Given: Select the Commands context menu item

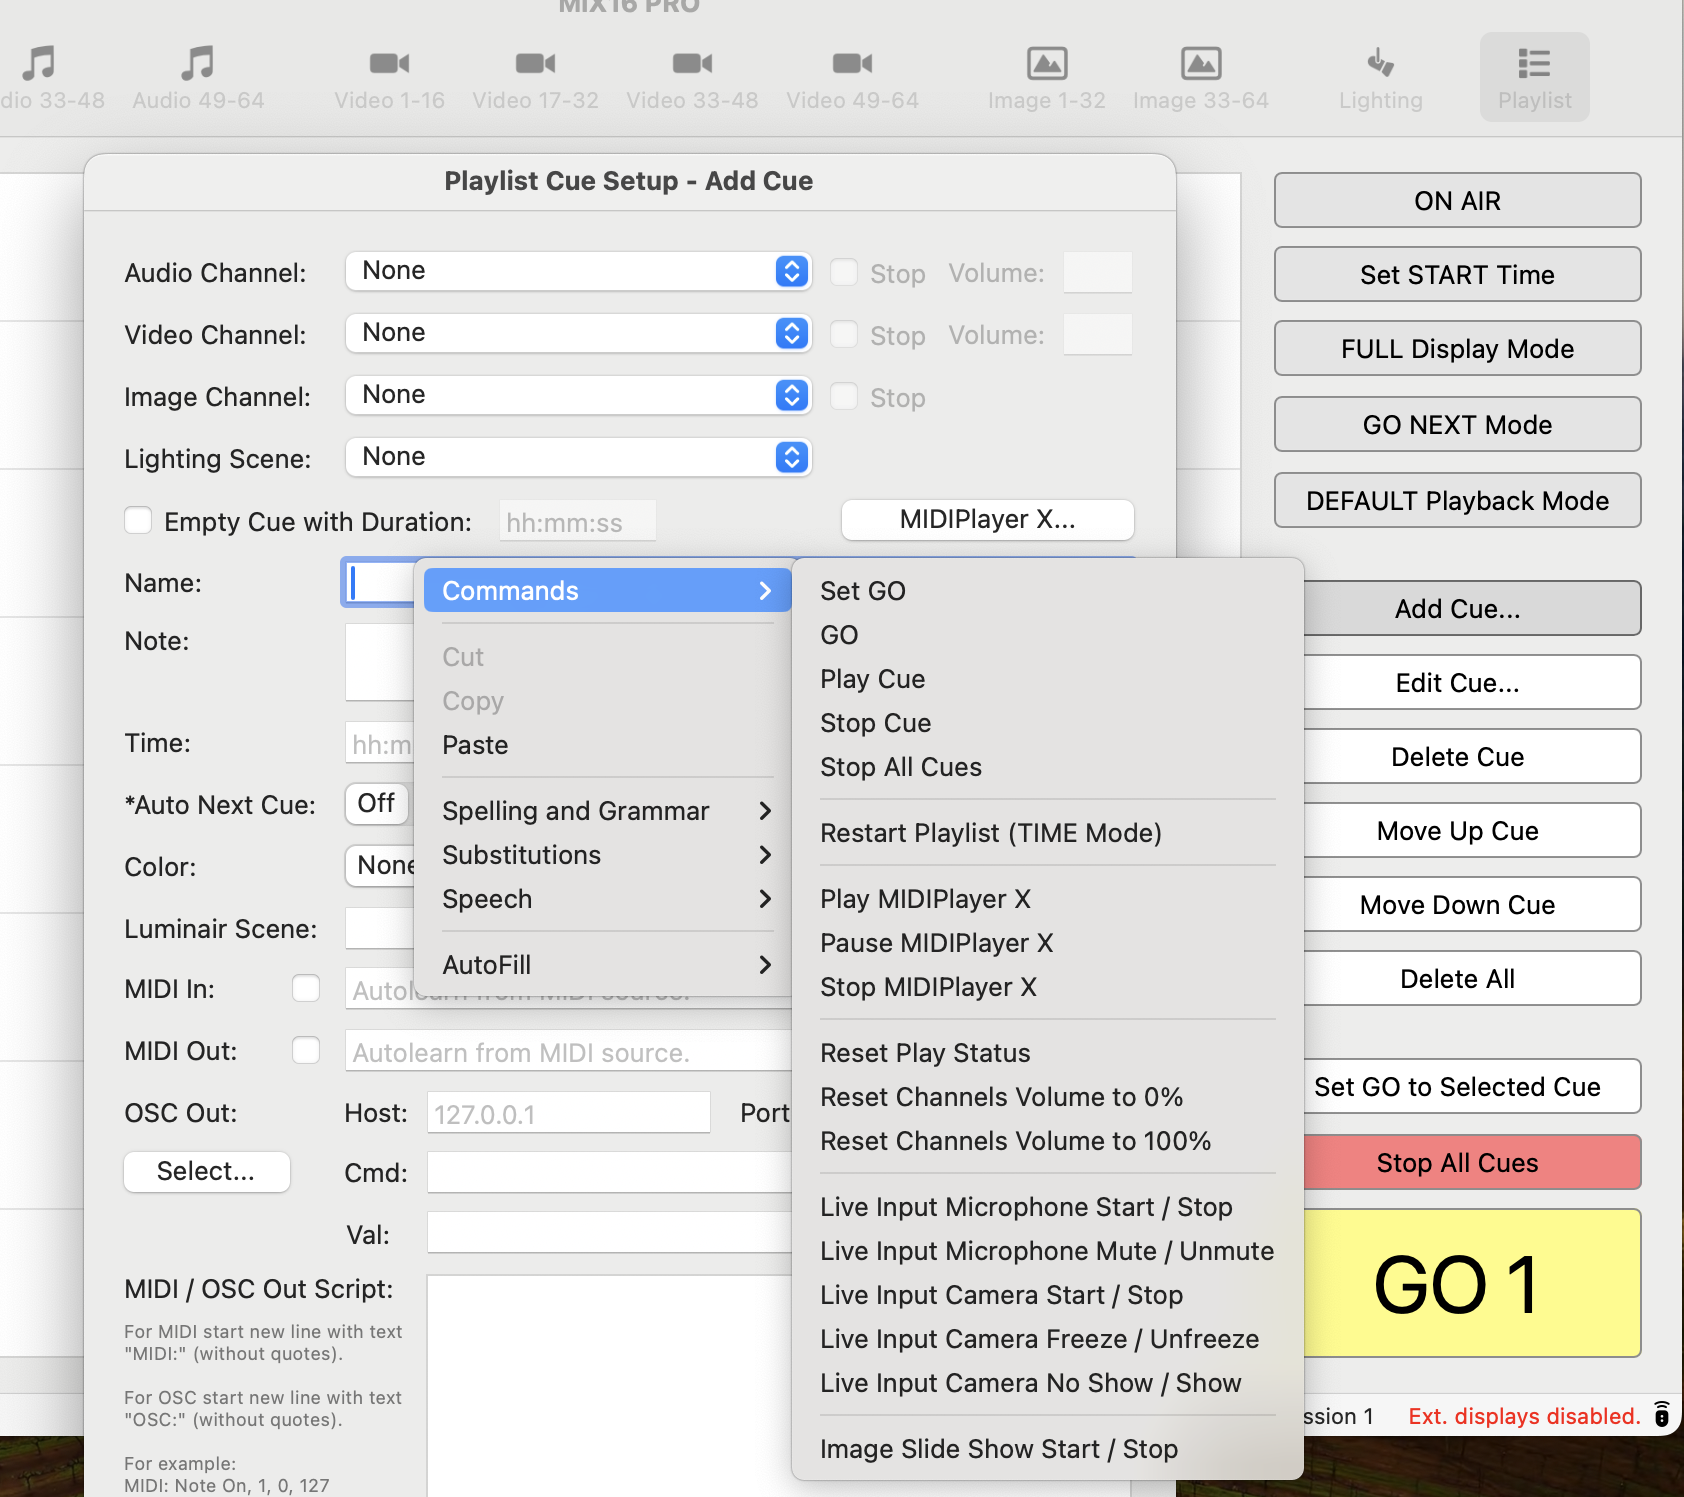Looking at the screenshot, I should [x=607, y=591].
